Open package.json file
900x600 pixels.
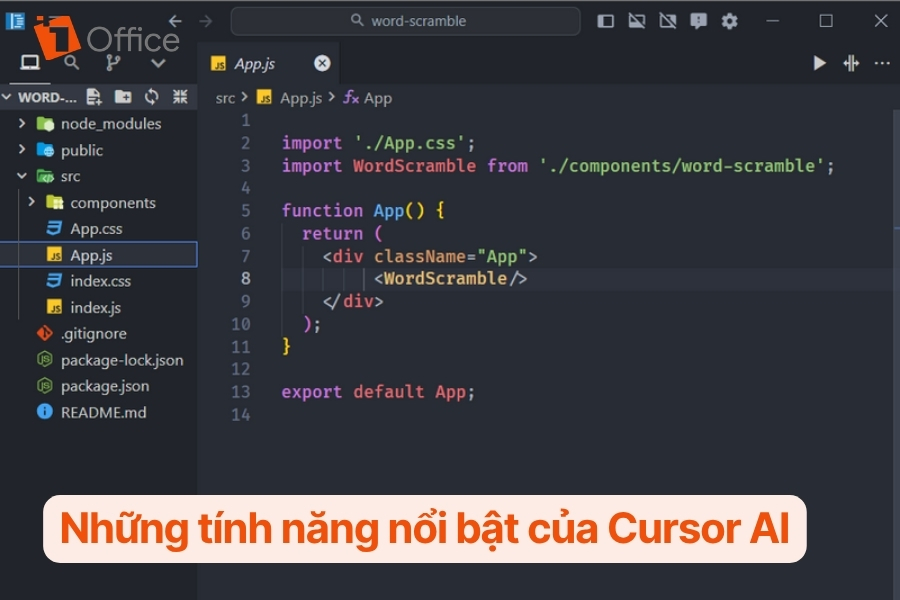[99, 386]
